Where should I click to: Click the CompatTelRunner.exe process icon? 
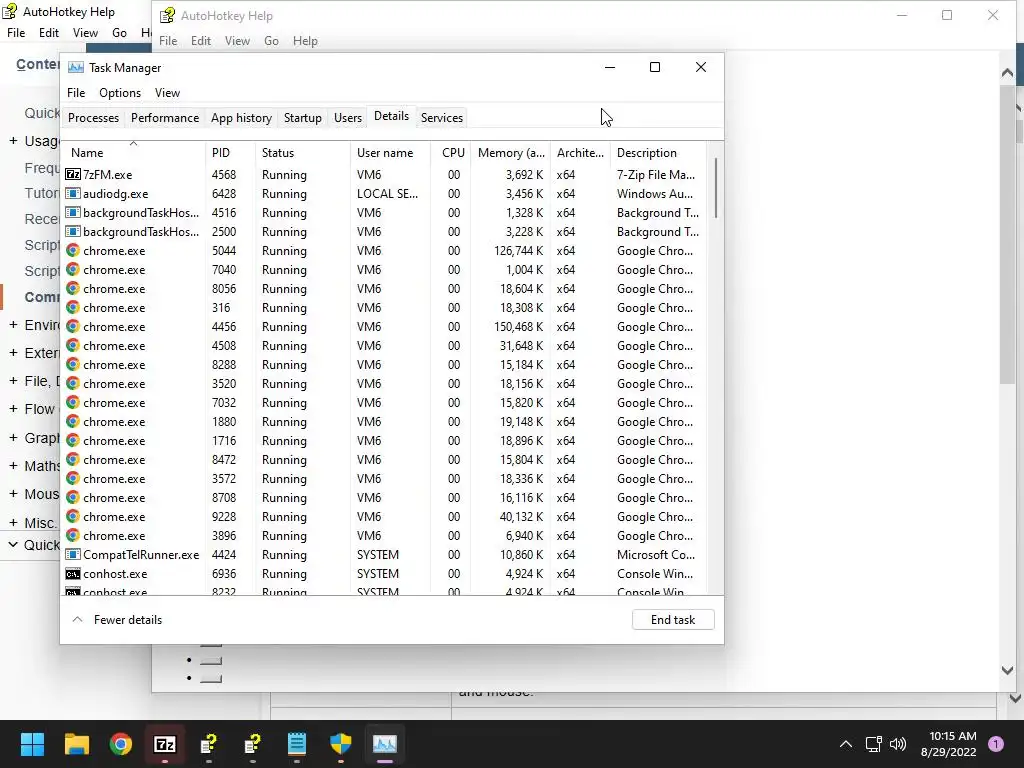72,554
